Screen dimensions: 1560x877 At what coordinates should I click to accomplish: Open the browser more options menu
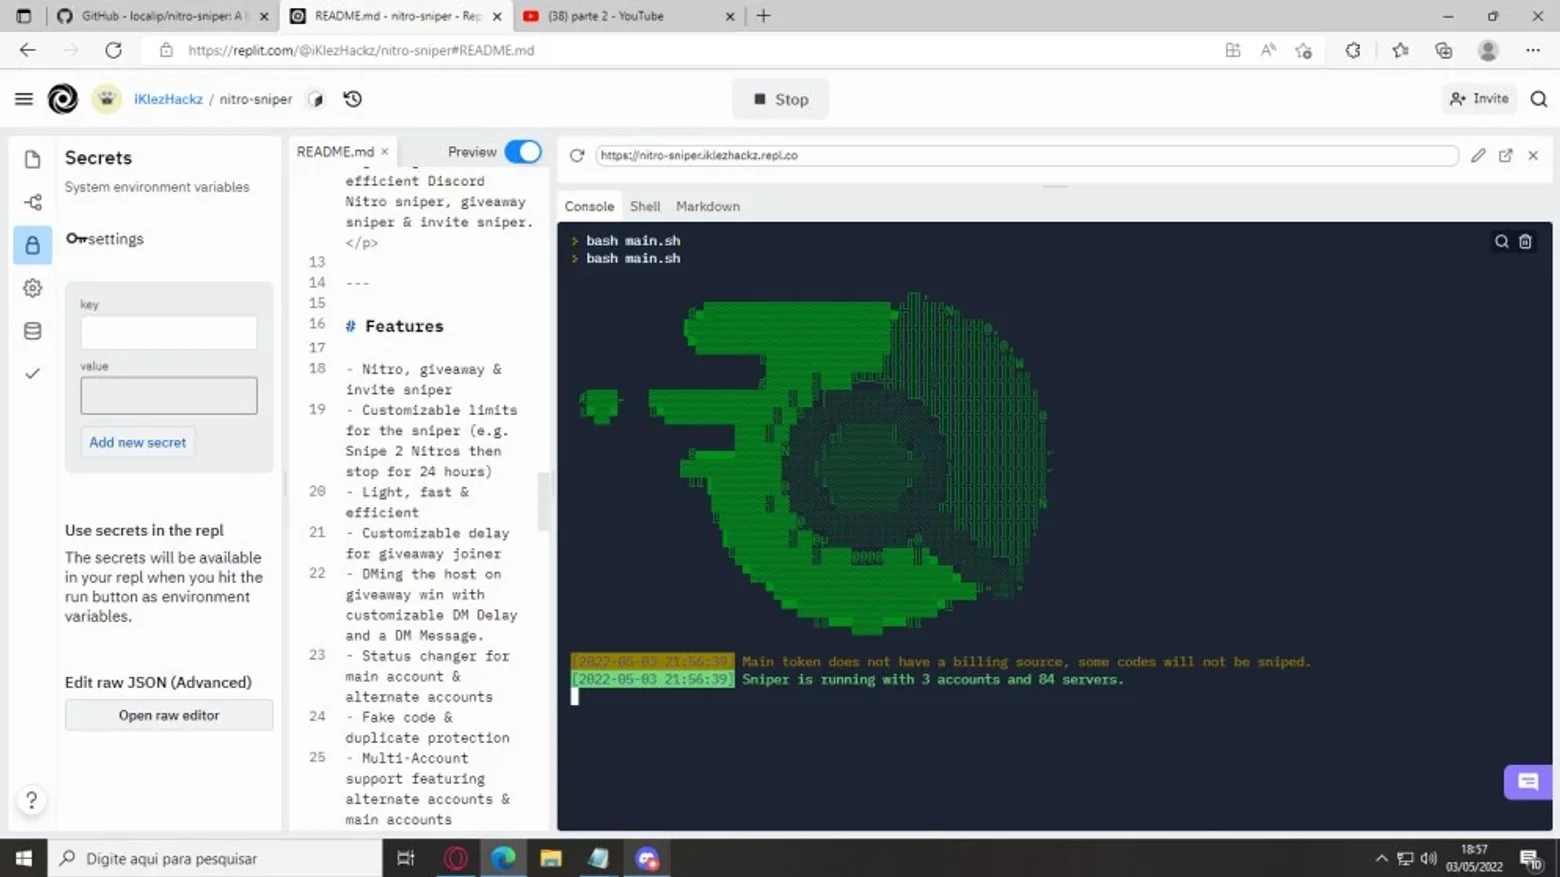1533,50
